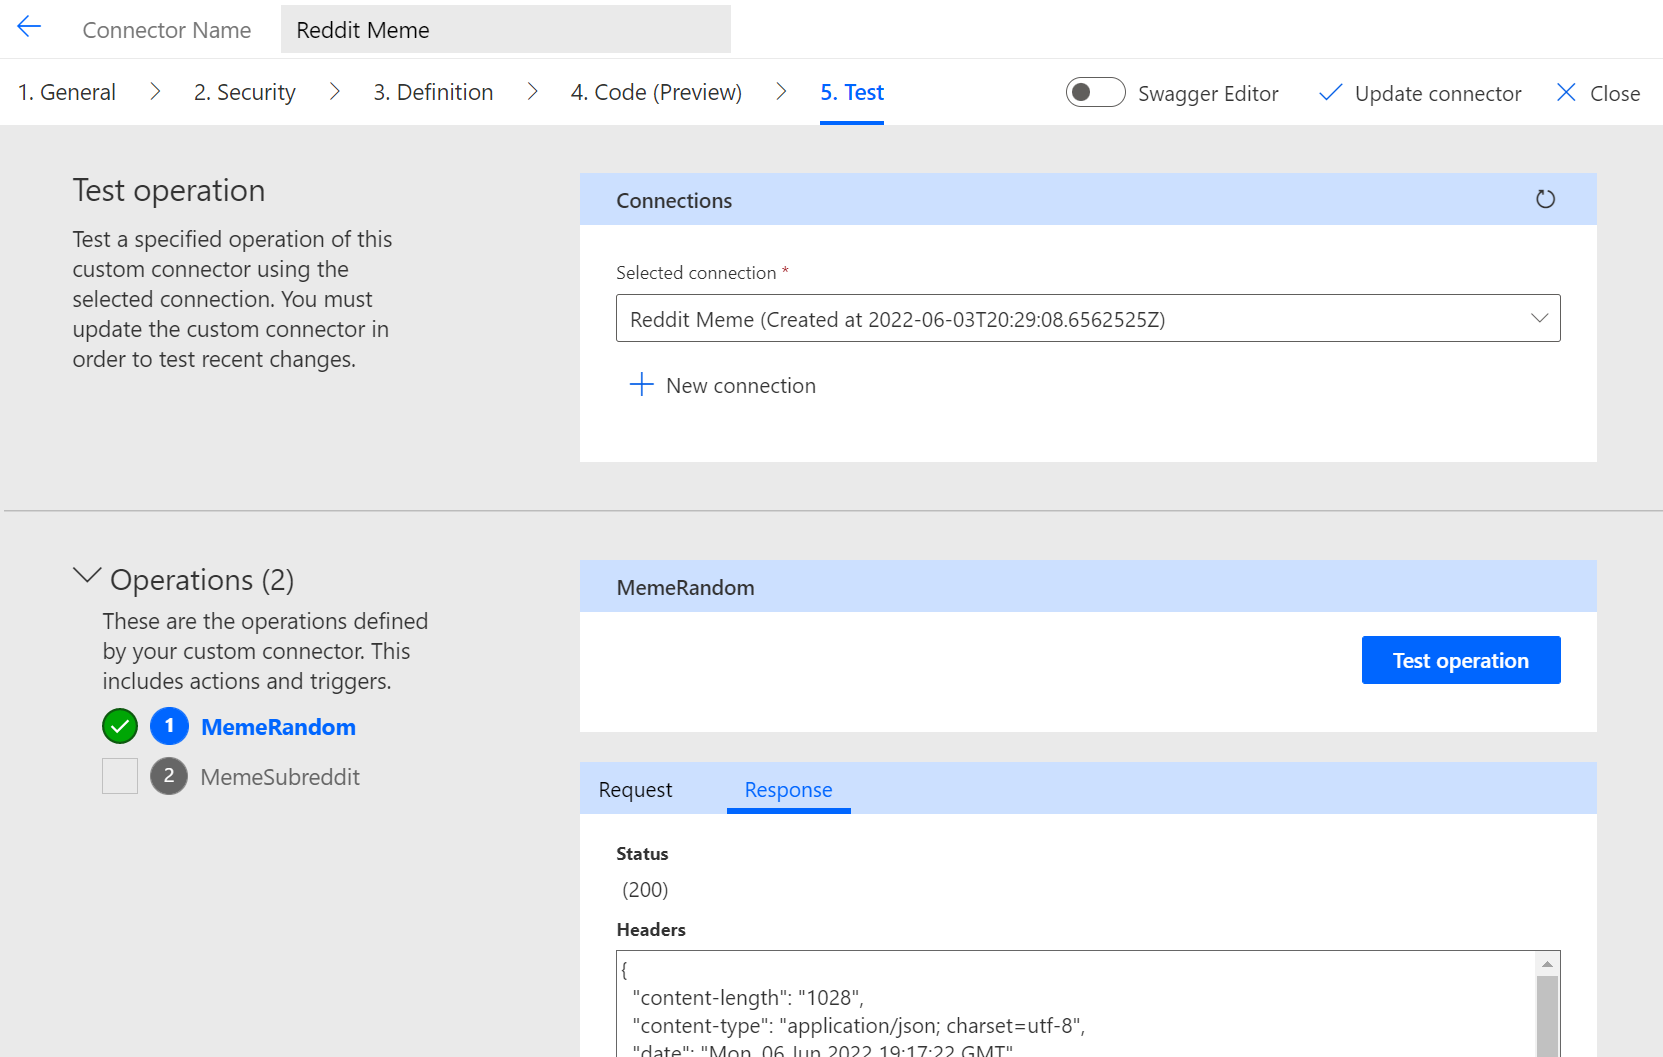The width and height of the screenshot is (1663, 1057).
Task: Click the Connections panel heading
Action: 674,200
